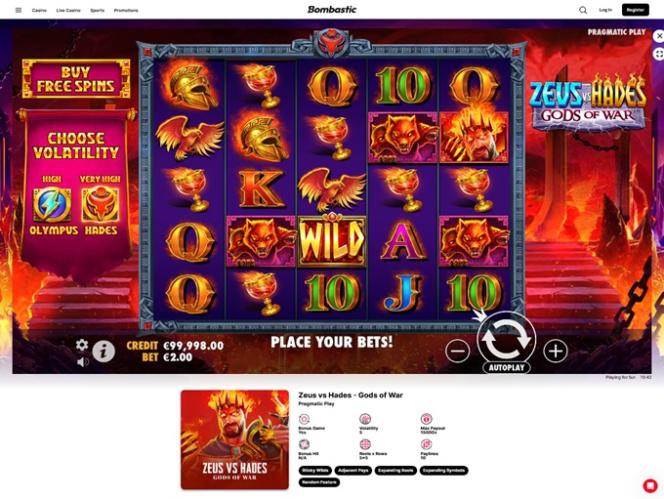Open the hamburger menu in site header
This screenshot has width=664, height=499.
click(18, 10)
